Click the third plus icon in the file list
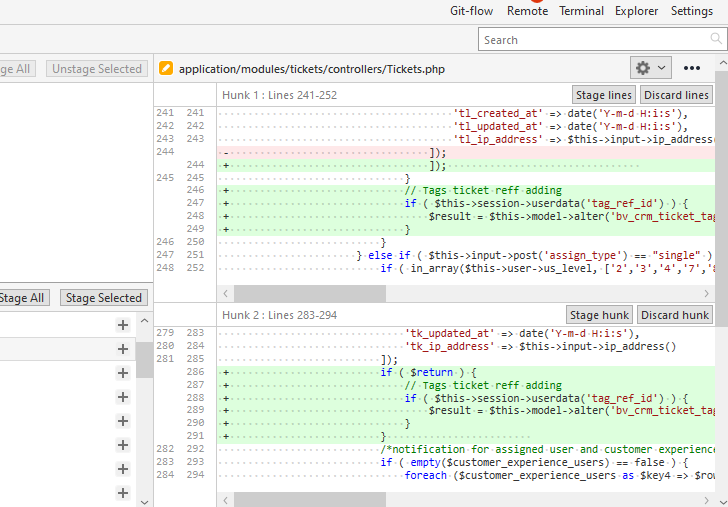The image size is (728, 507). coord(123,373)
